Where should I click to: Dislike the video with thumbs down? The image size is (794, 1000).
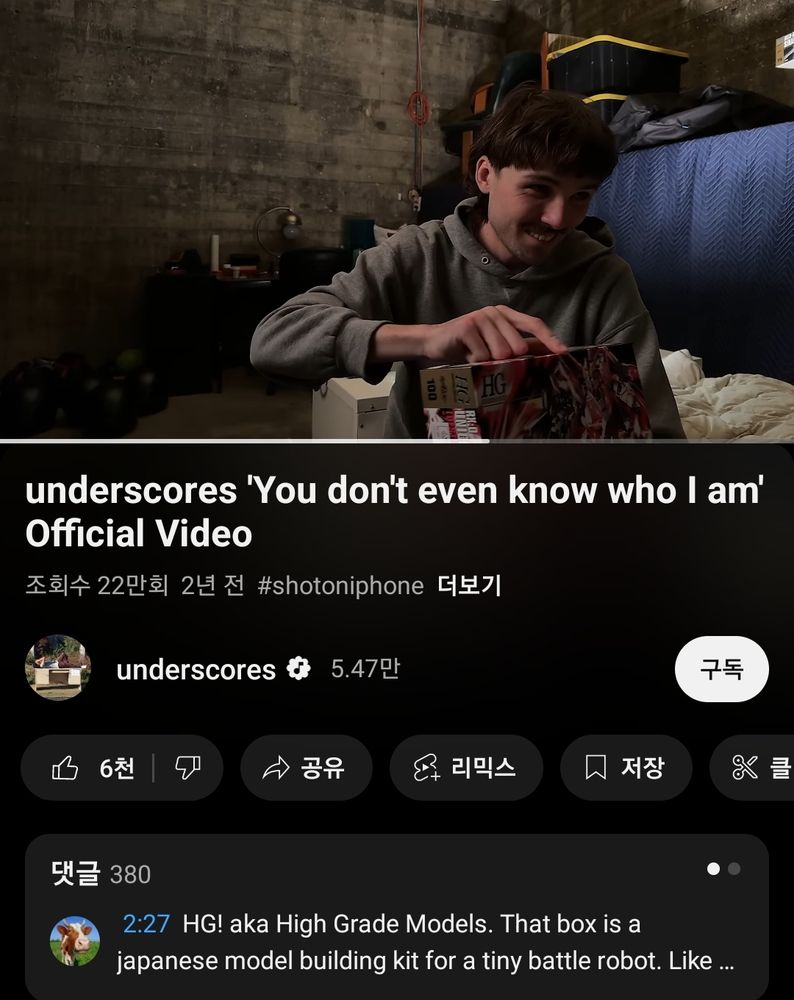click(187, 768)
